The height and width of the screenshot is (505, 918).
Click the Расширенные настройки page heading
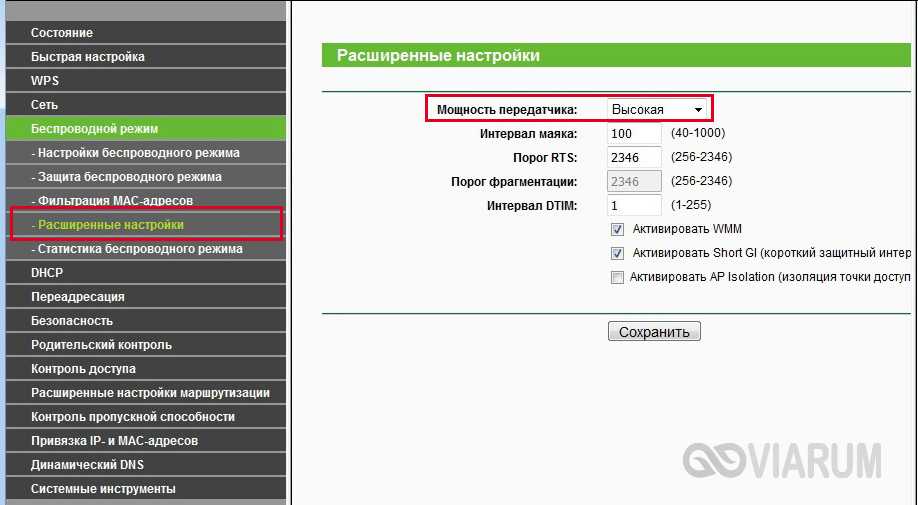point(438,56)
